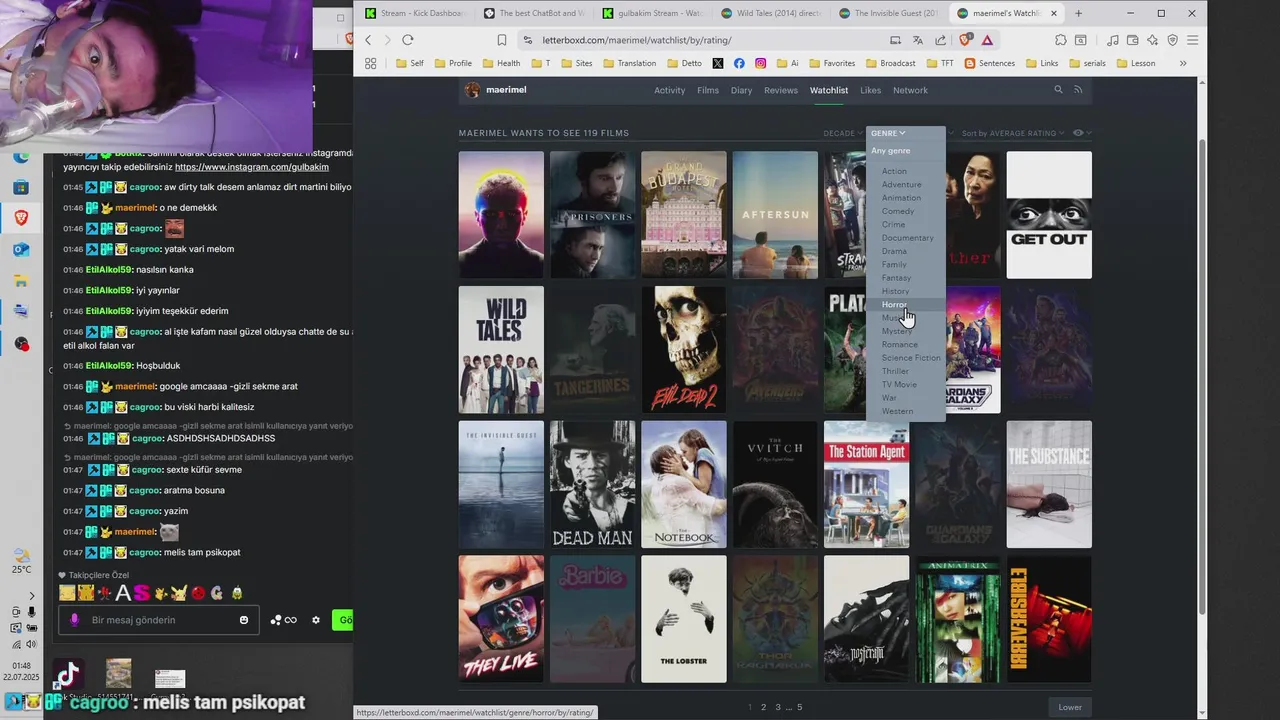Click maerimel profile name link
Viewport: 1280px width, 720px height.
coord(506,90)
